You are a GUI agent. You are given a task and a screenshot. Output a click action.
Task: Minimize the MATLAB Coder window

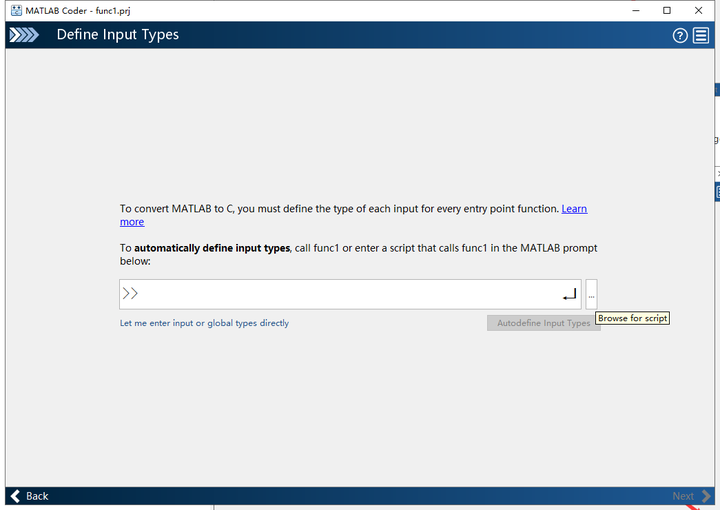636,11
